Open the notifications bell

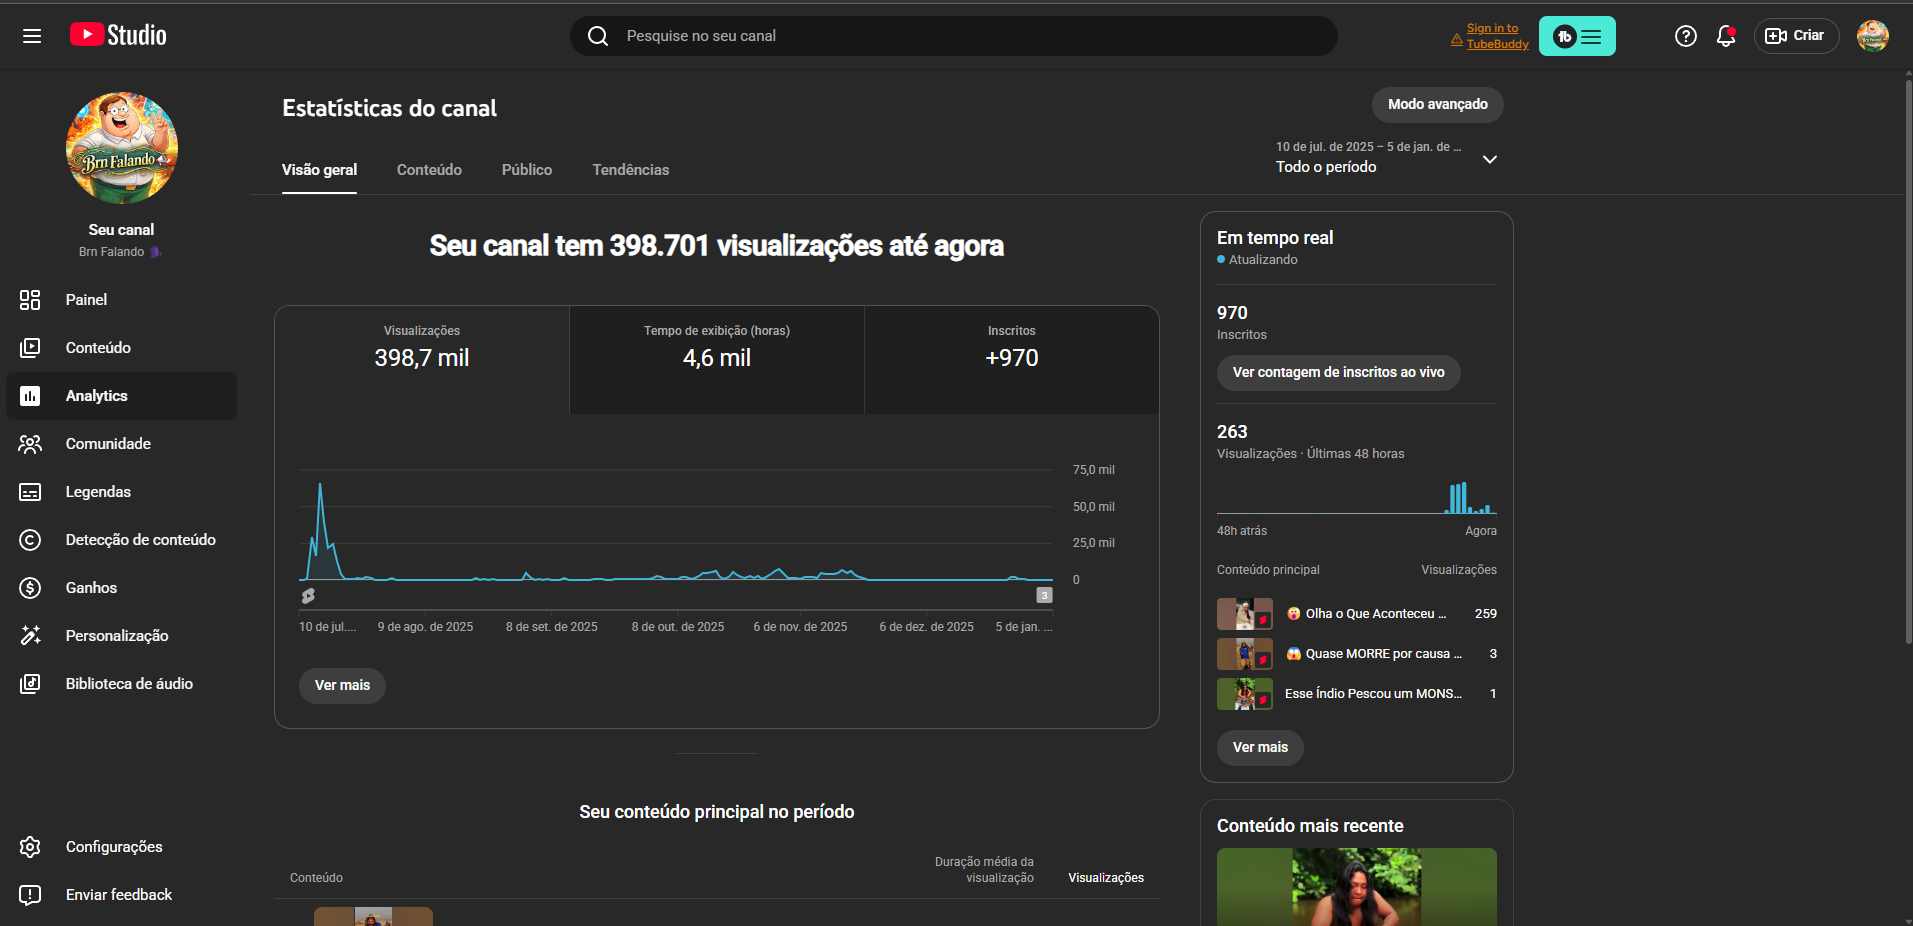click(x=1726, y=36)
